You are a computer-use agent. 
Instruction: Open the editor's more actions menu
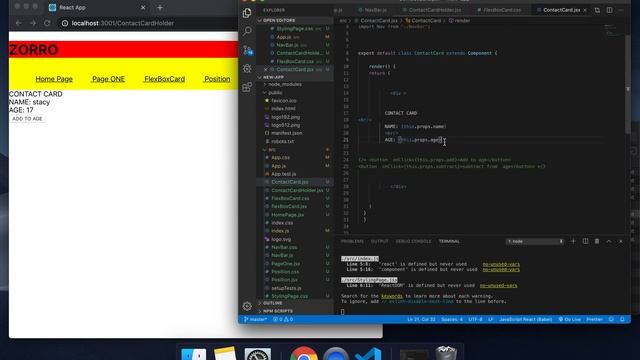point(621,10)
